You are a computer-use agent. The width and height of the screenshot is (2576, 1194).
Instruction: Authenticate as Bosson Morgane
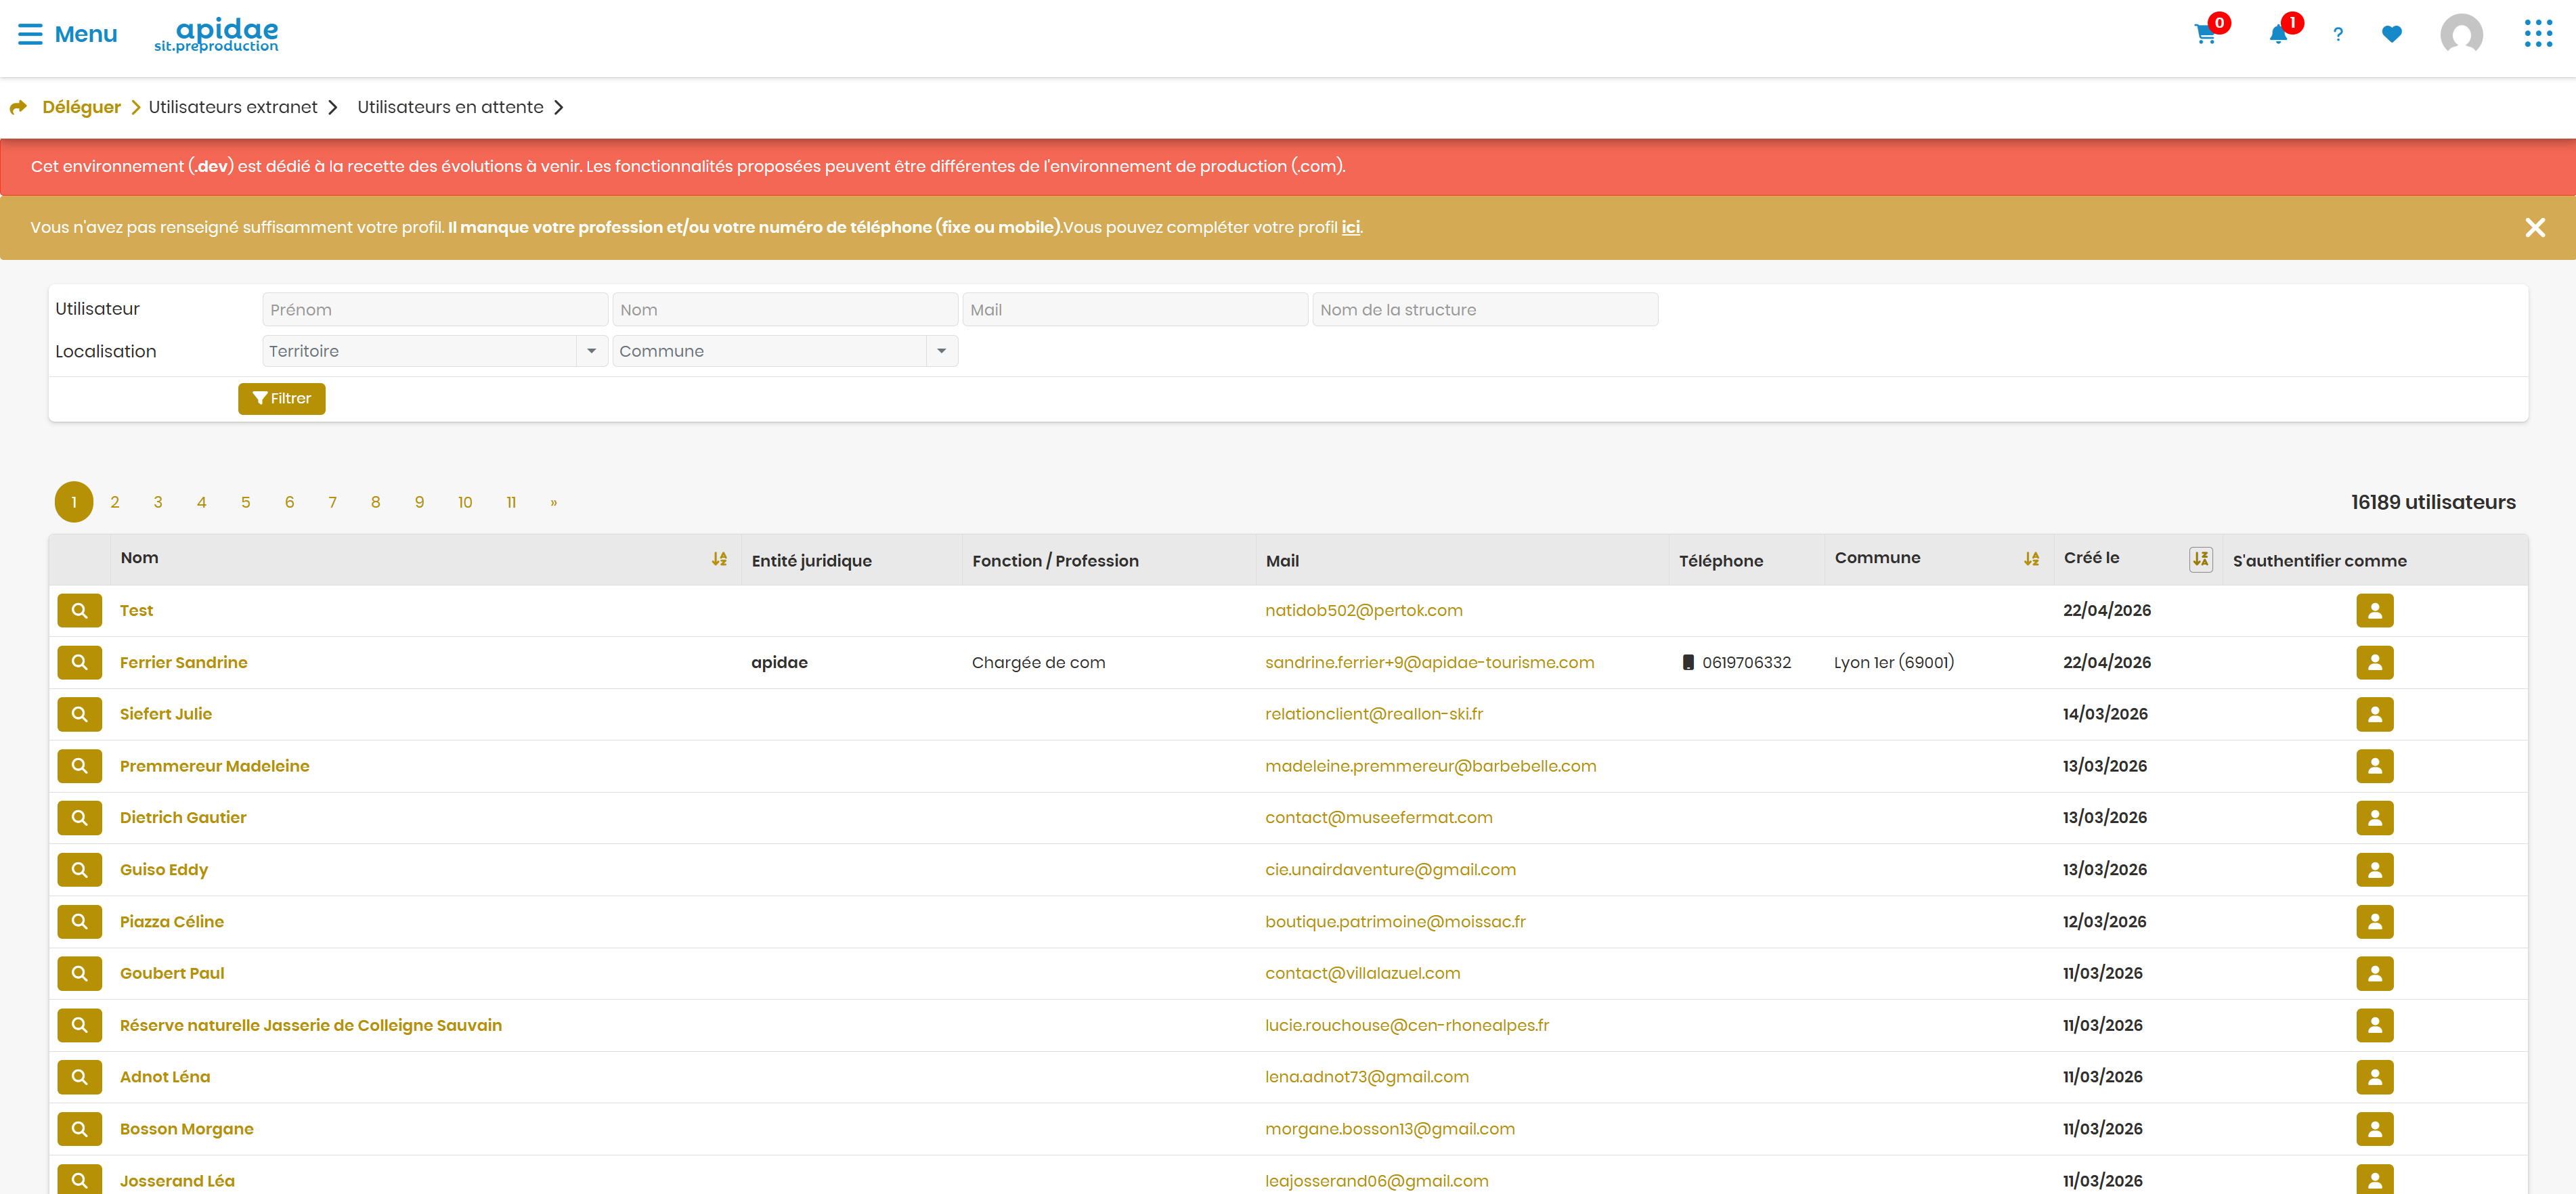(x=2374, y=1129)
